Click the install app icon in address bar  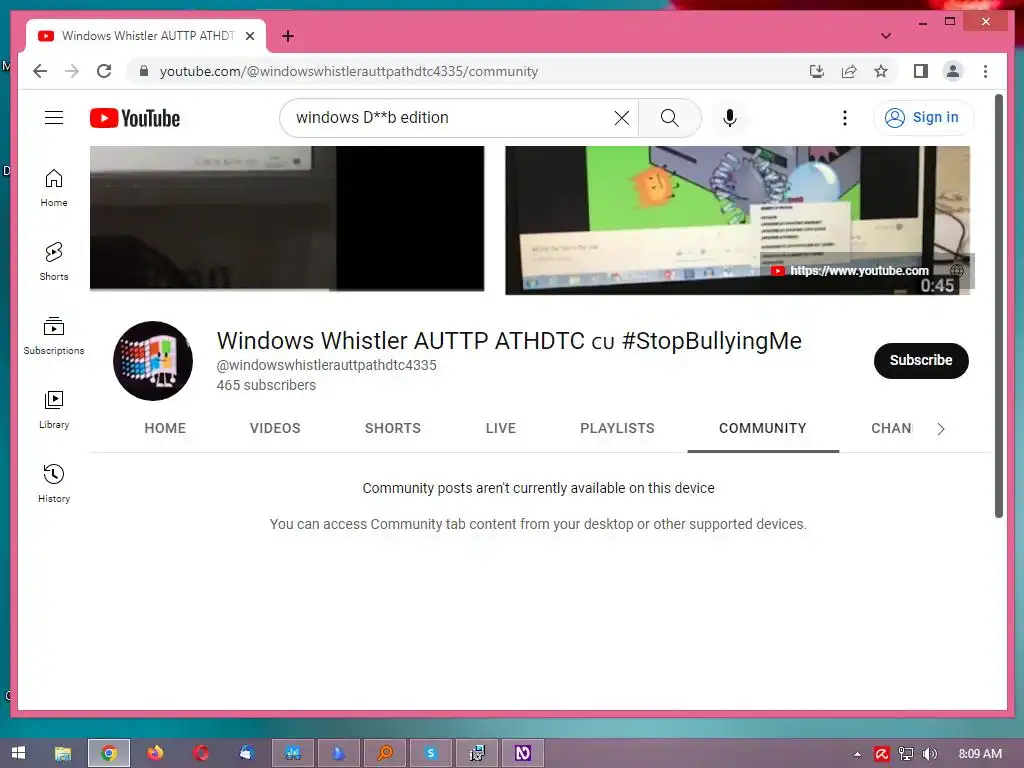(816, 71)
